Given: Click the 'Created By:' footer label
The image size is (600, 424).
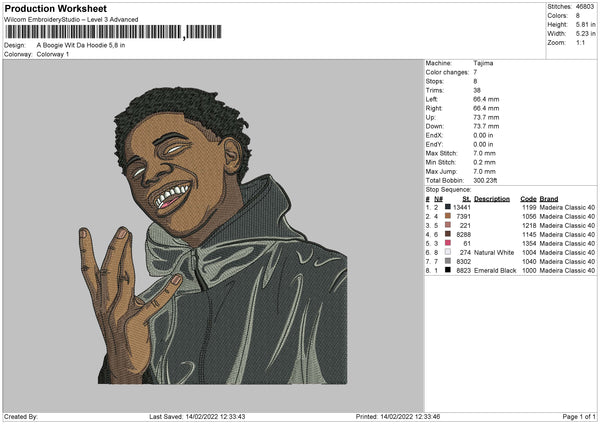Looking at the screenshot, I should (x=21, y=417).
